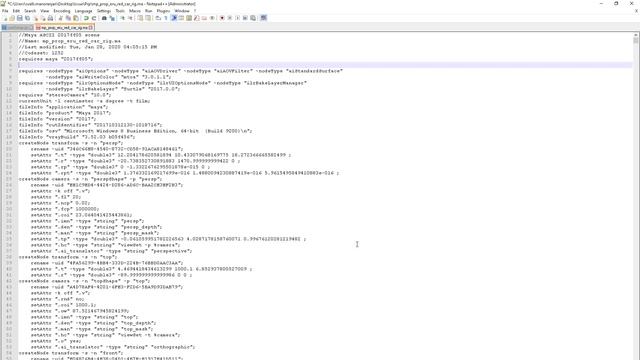Viewport: 640px width, 360px height.
Task: Open the ? help menu
Action: [195, 11]
